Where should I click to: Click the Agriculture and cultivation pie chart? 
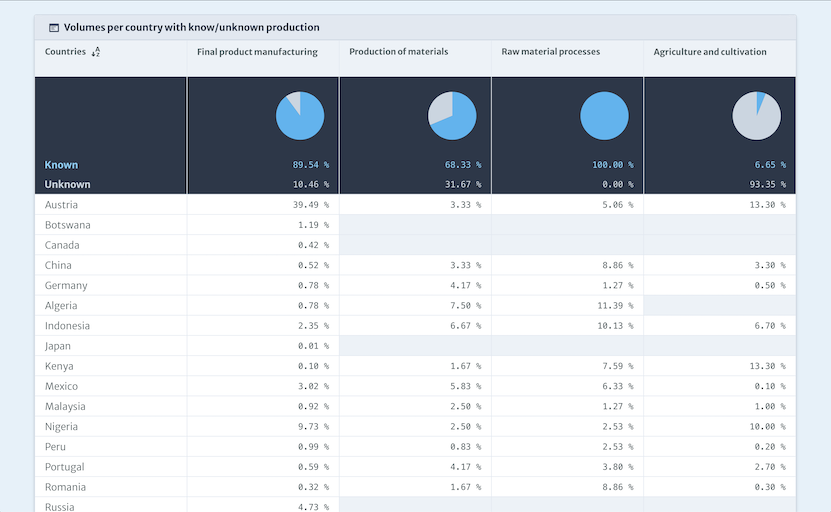tap(756, 116)
